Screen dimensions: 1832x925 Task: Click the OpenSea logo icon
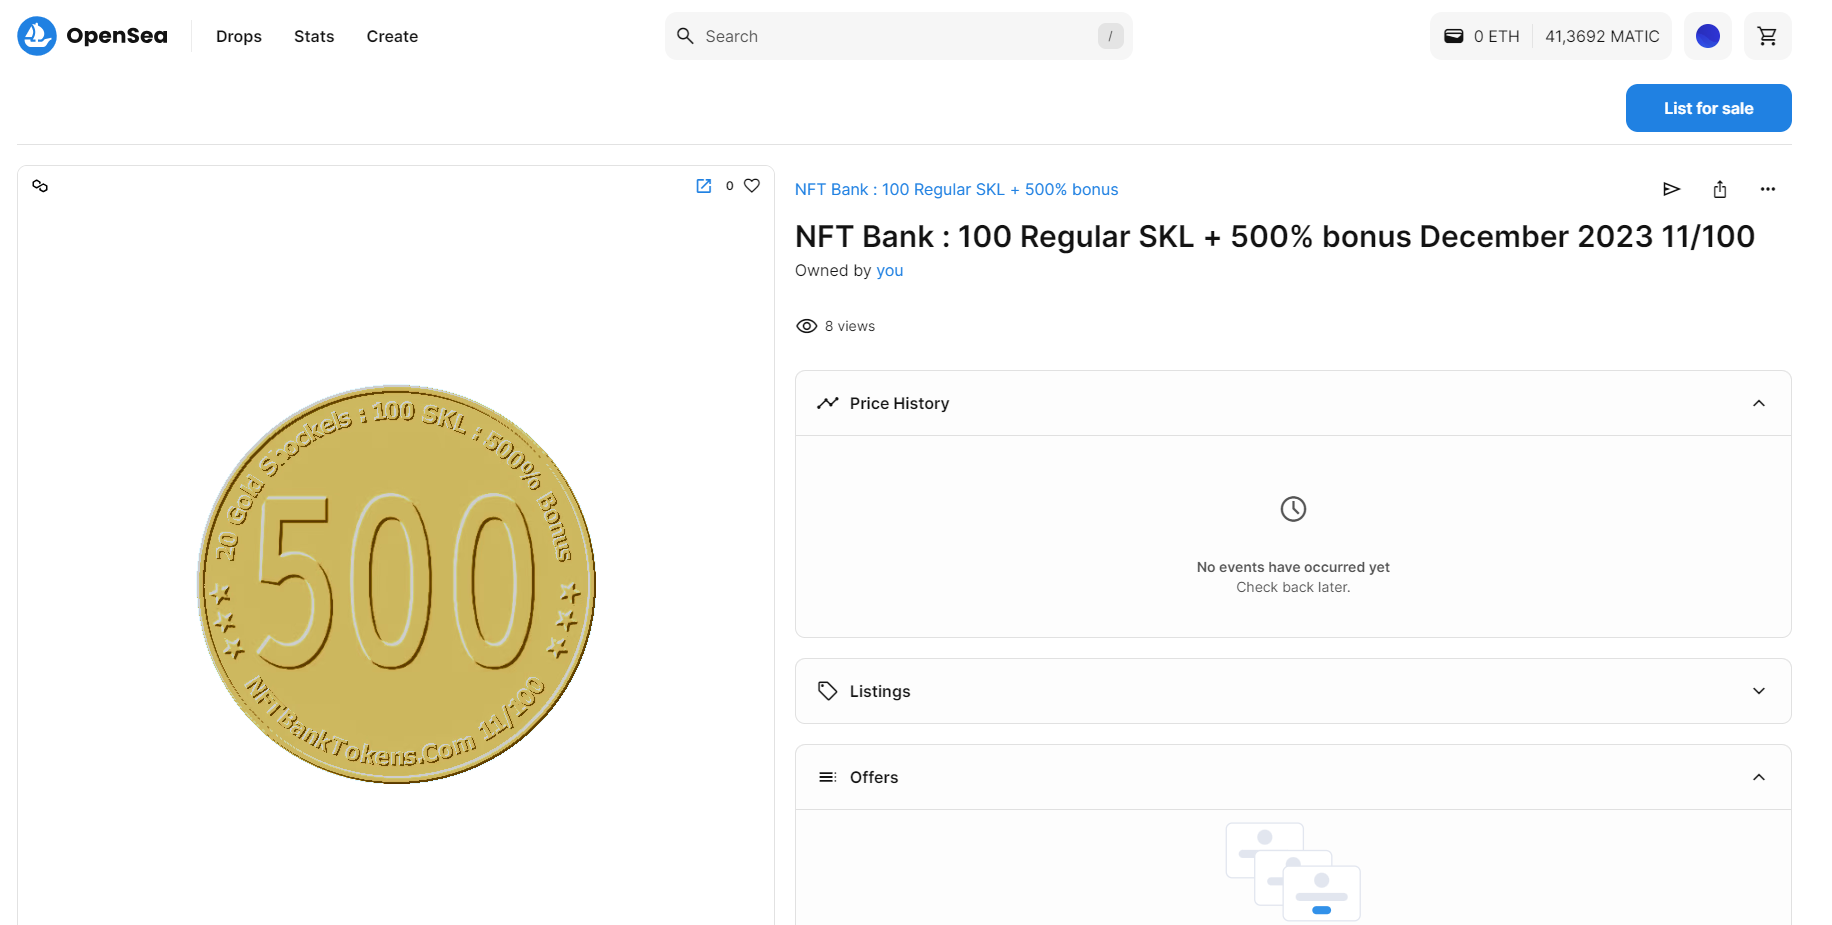37,36
